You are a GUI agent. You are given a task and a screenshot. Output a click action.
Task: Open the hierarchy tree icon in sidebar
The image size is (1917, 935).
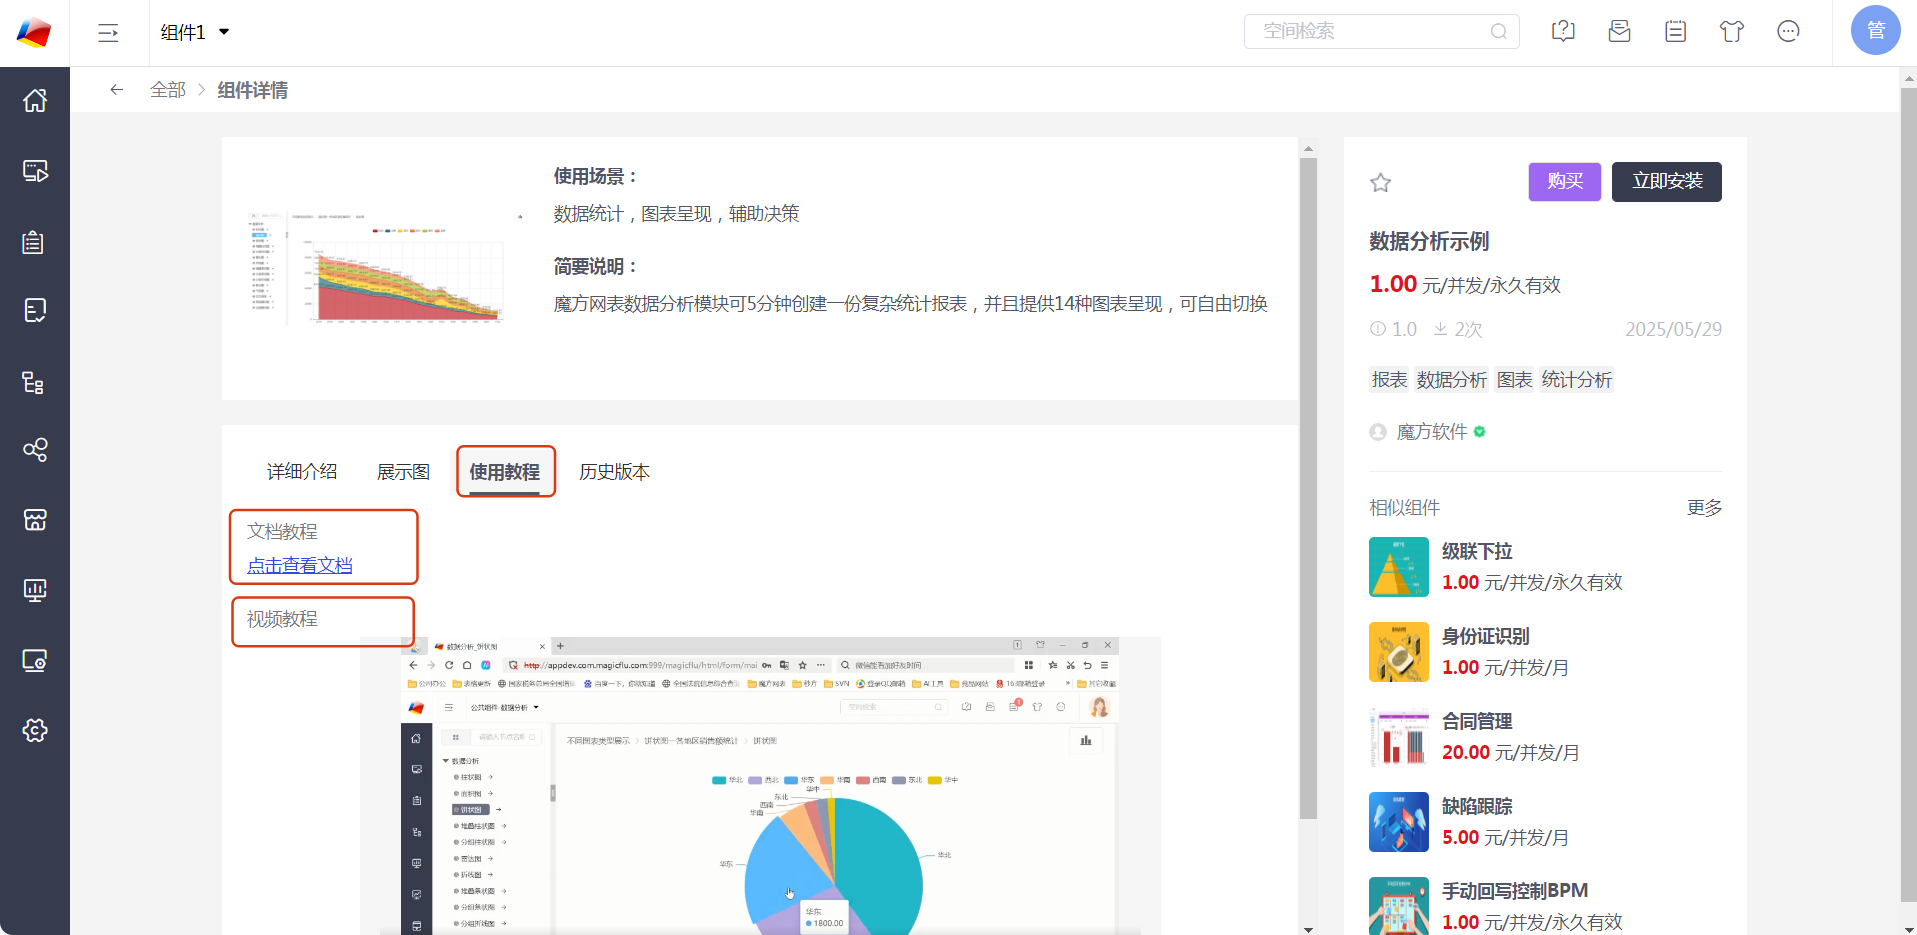pyautogui.click(x=34, y=383)
